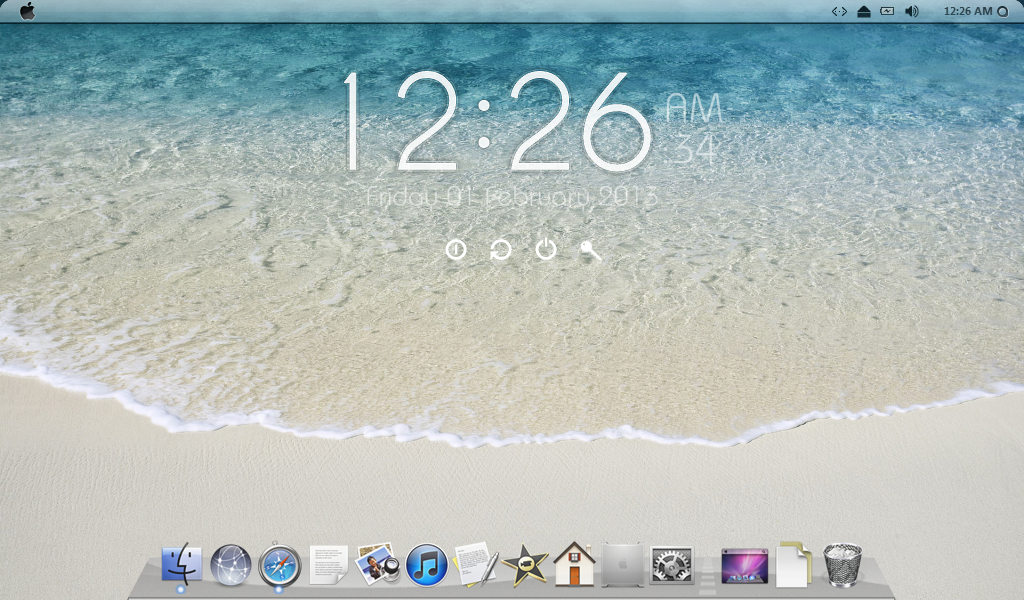Open the Trash bin in dock
The height and width of the screenshot is (600, 1024).
[x=842, y=565]
